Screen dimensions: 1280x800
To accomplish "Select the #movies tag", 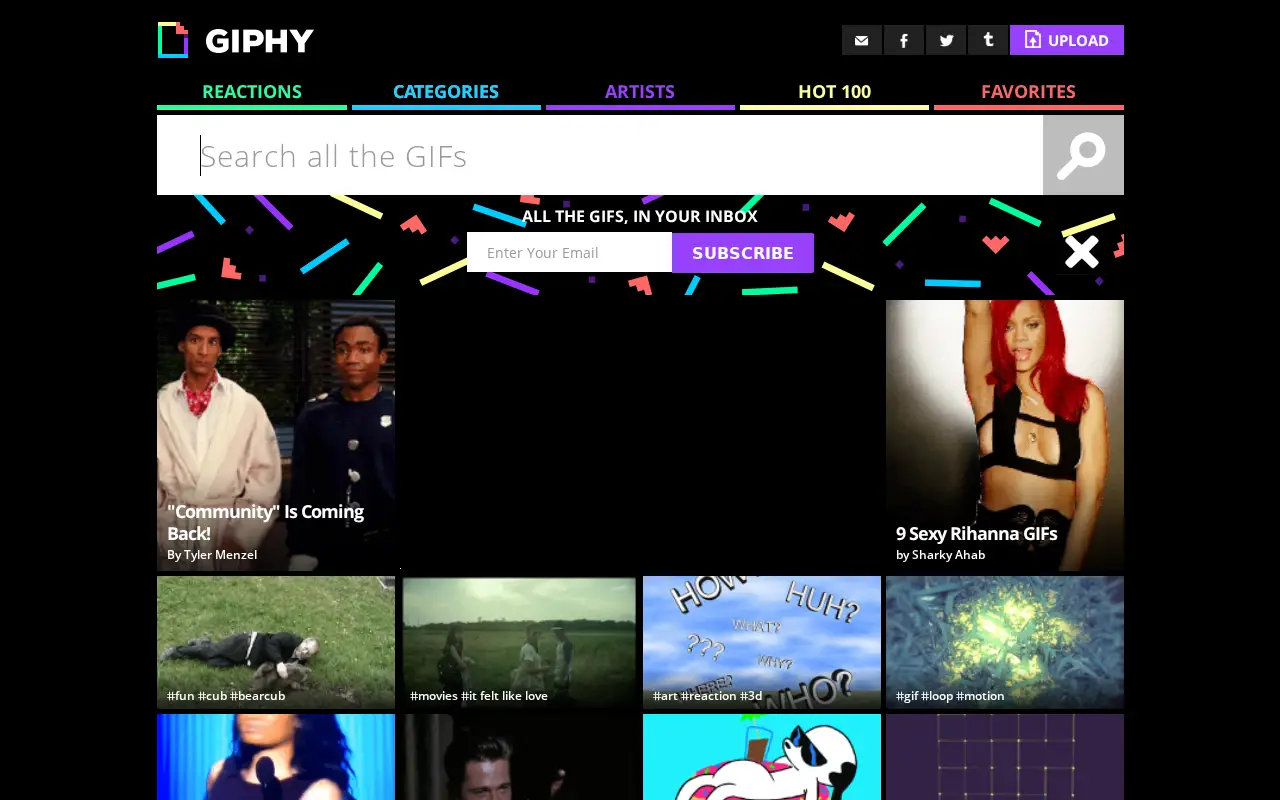I will coord(434,696).
